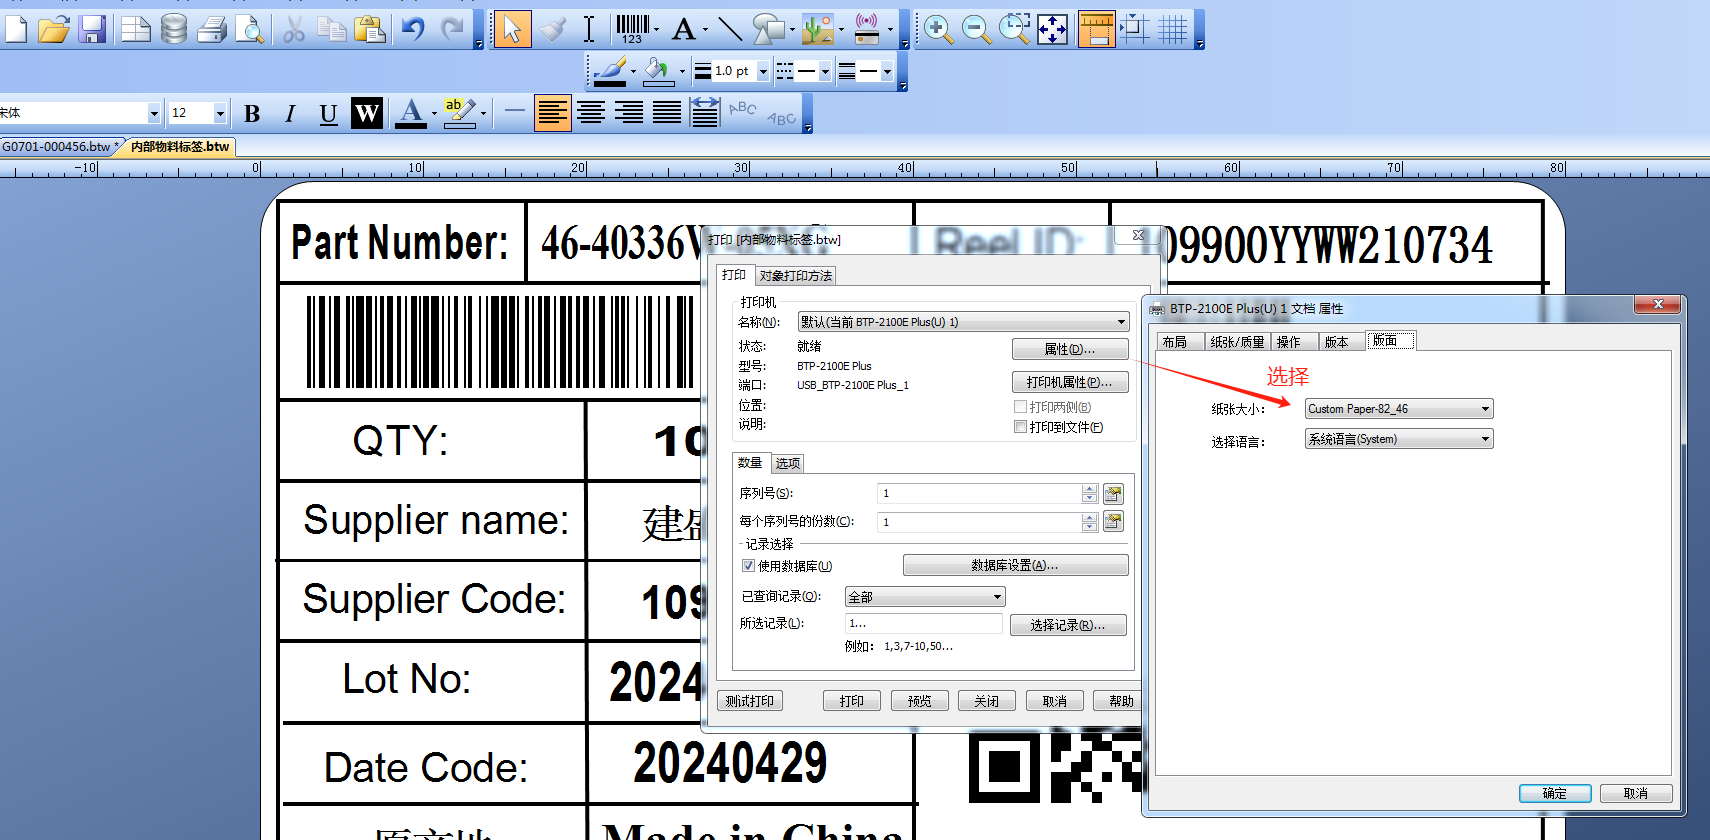The width and height of the screenshot is (1710, 840).
Task: Toggle Bold text formatting
Action: tap(252, 114)
